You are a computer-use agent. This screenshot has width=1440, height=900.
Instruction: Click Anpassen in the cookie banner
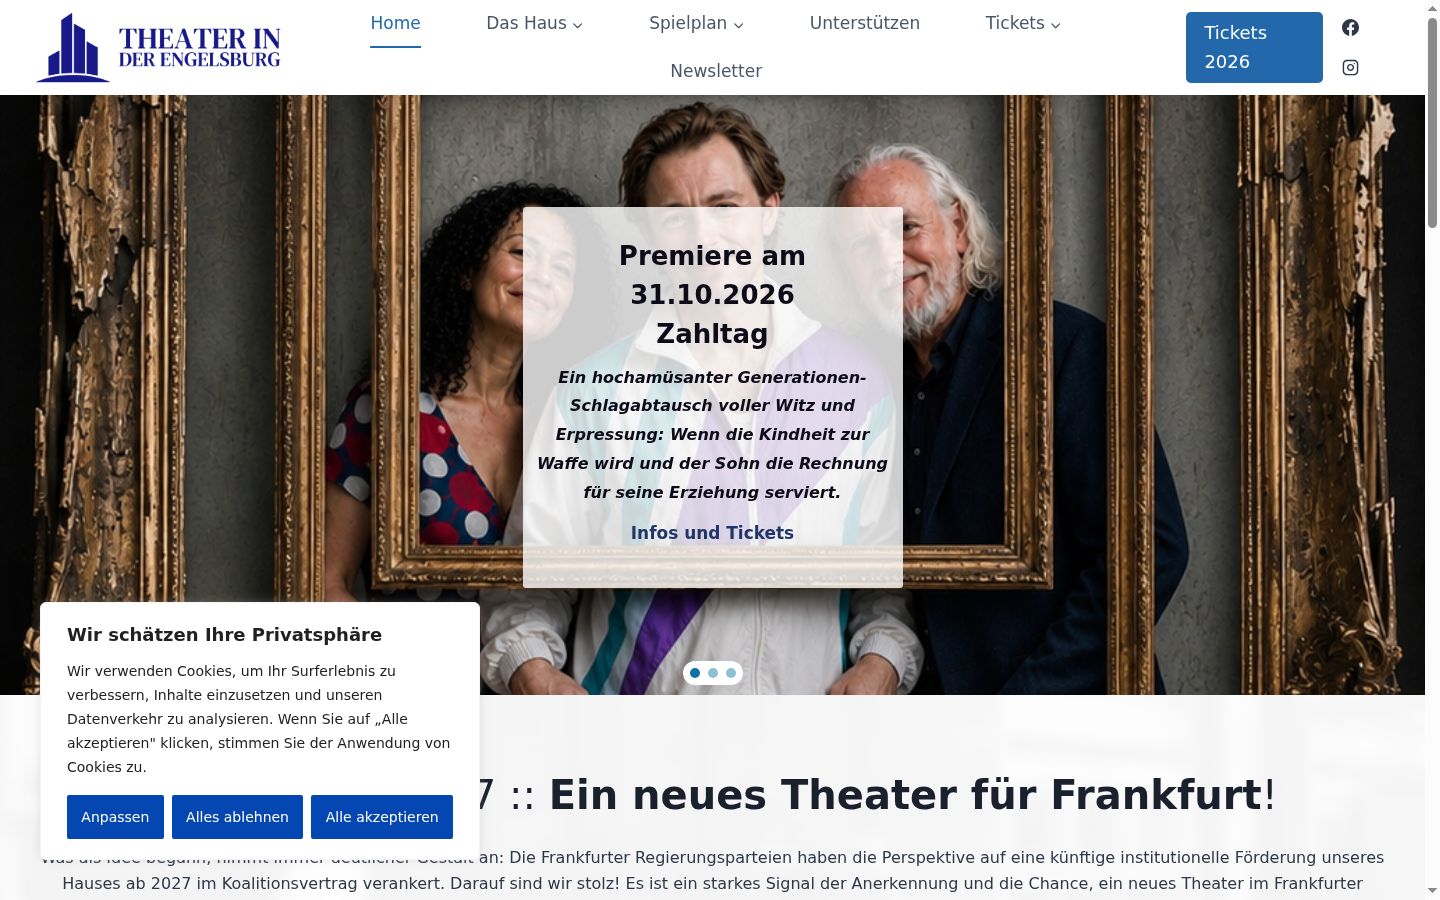115,817
